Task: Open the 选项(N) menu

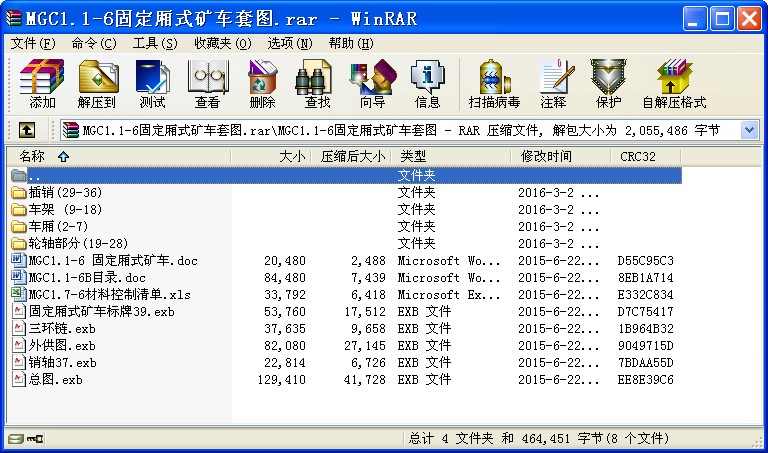Action: 289,44
